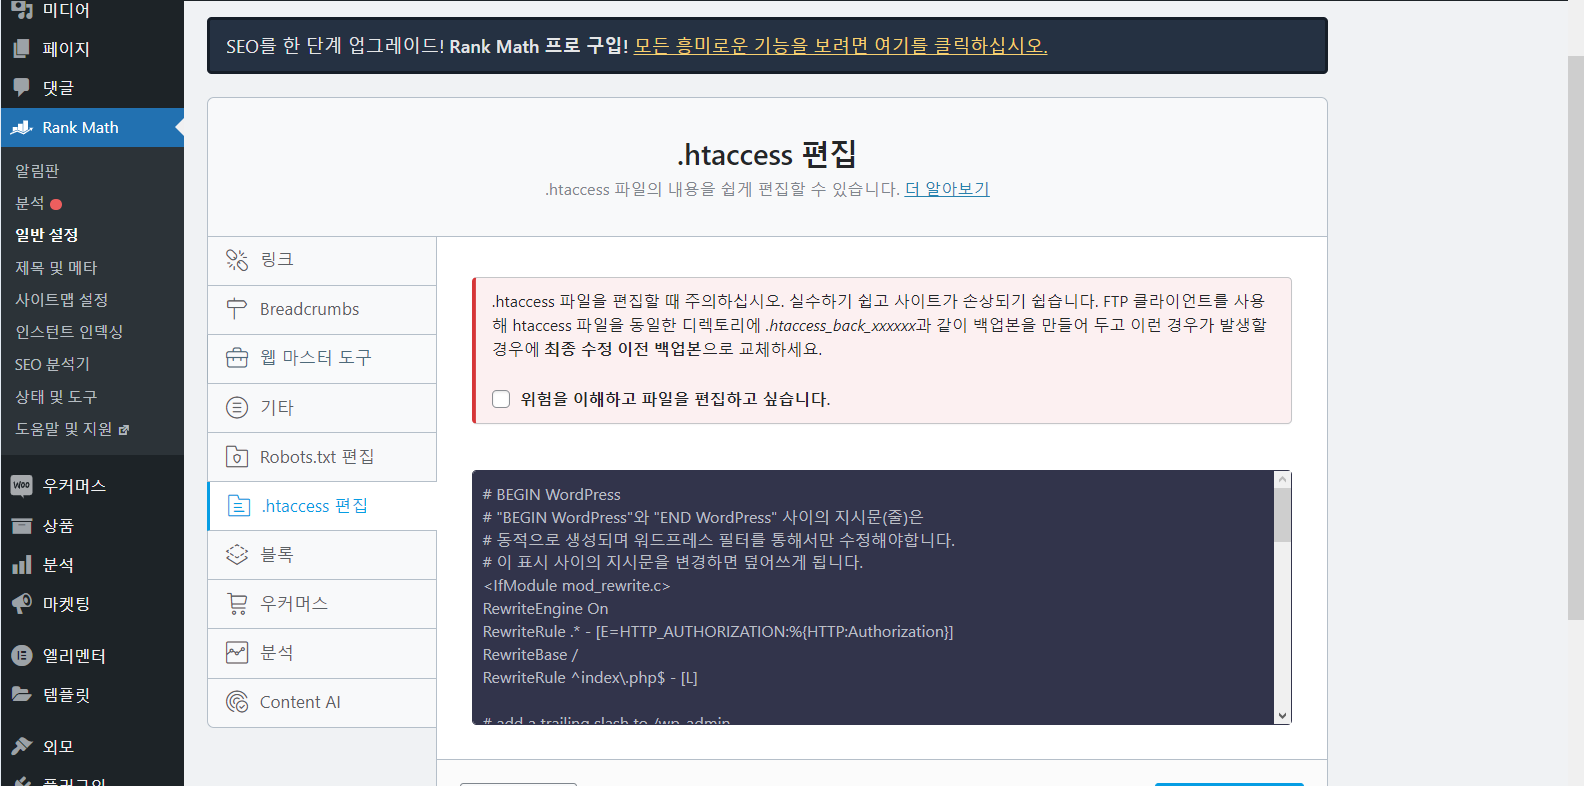Screen dimensions: 1584x786
Task: Click the Robots.txt file icon
Action: click(237, 457)
